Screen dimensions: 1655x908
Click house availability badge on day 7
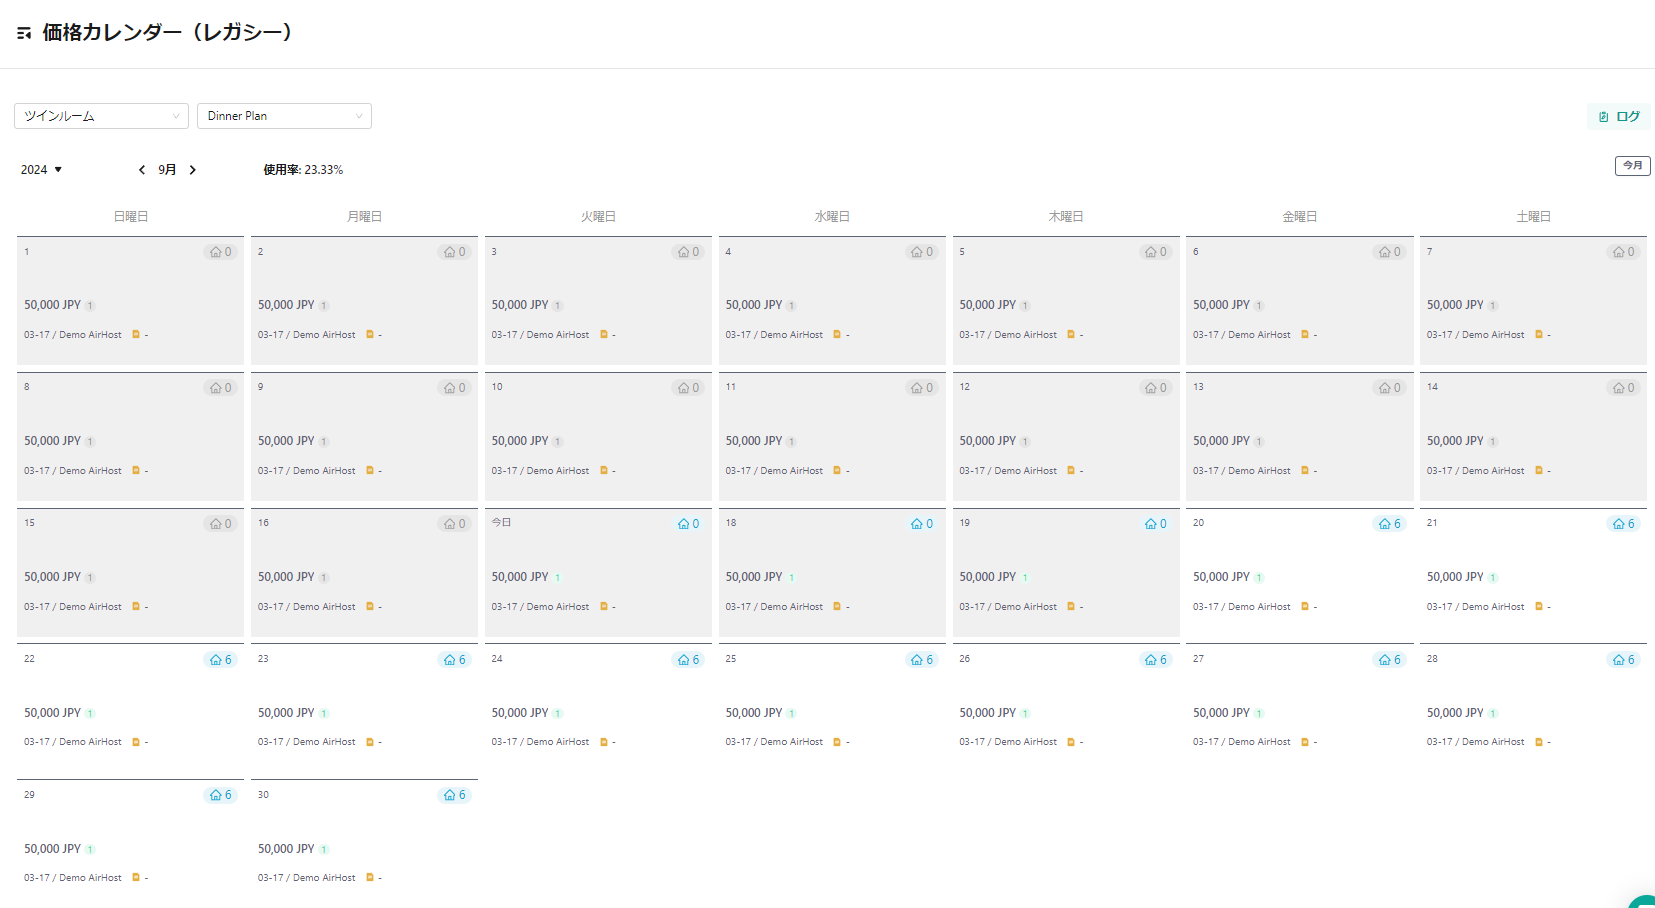(x=1624, y=252)
